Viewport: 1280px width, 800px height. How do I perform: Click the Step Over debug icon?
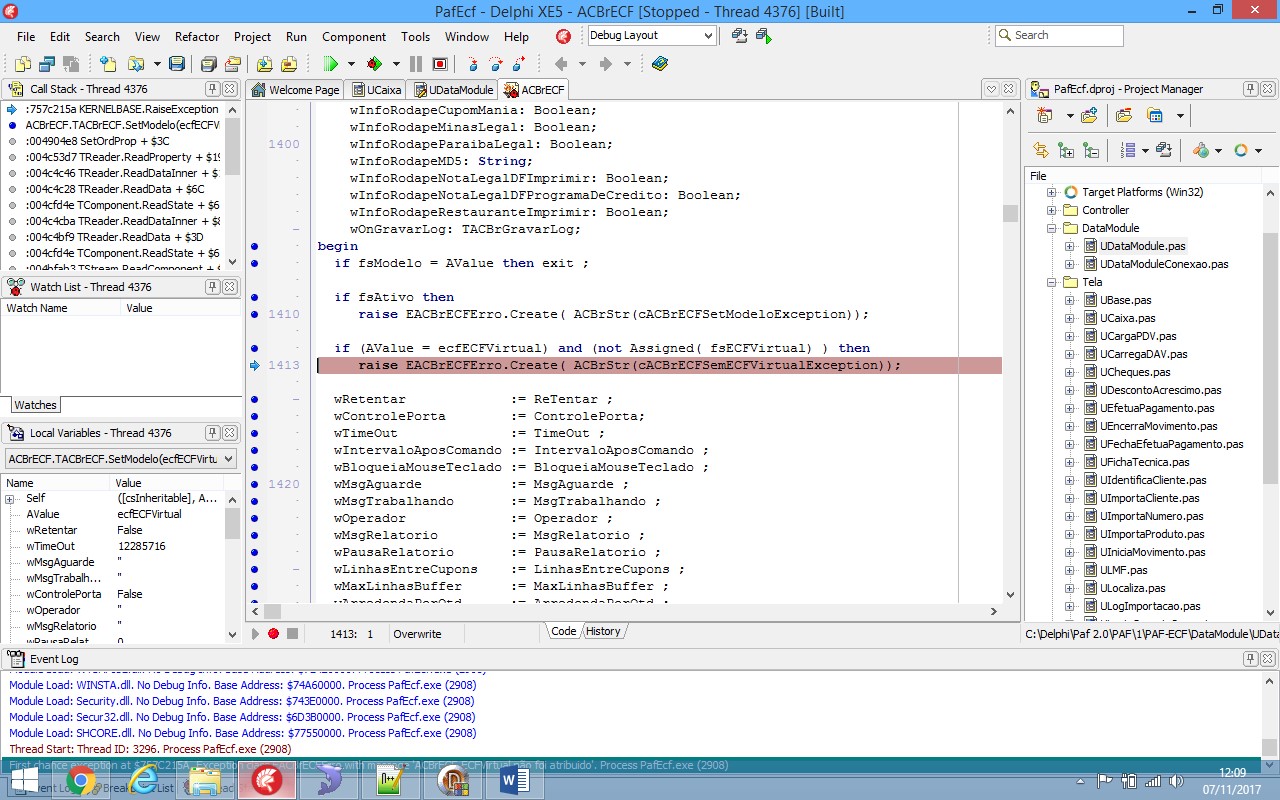click(496, 64)
